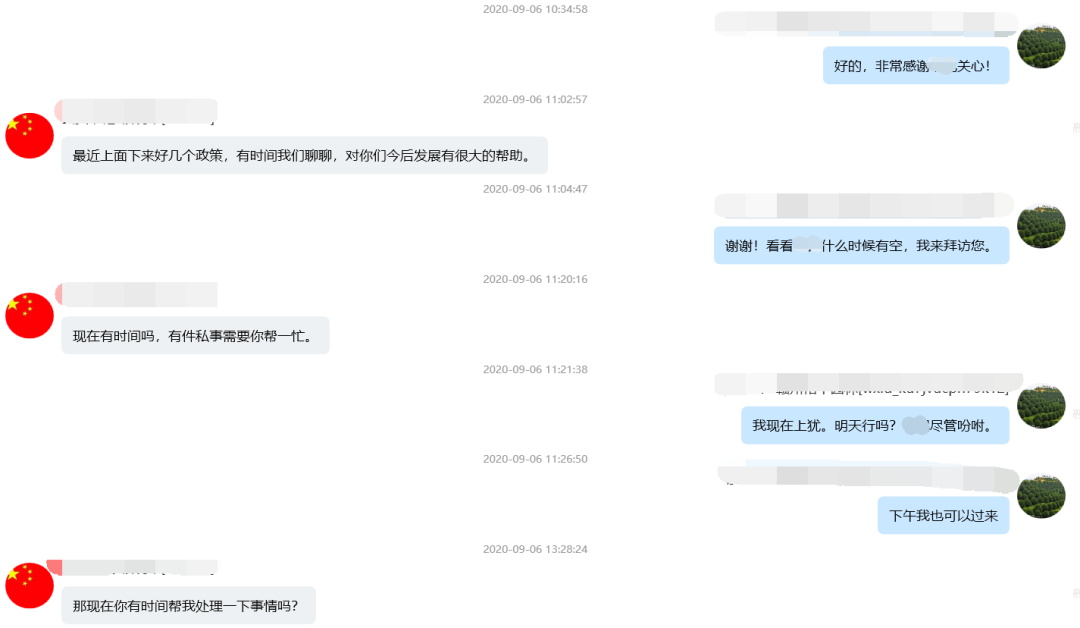Image resolution: width=1080 pixels, height=628 pixels.
Task: Click the bubble 谢谢!看看…什么时候有空
Action: [862, 246]
